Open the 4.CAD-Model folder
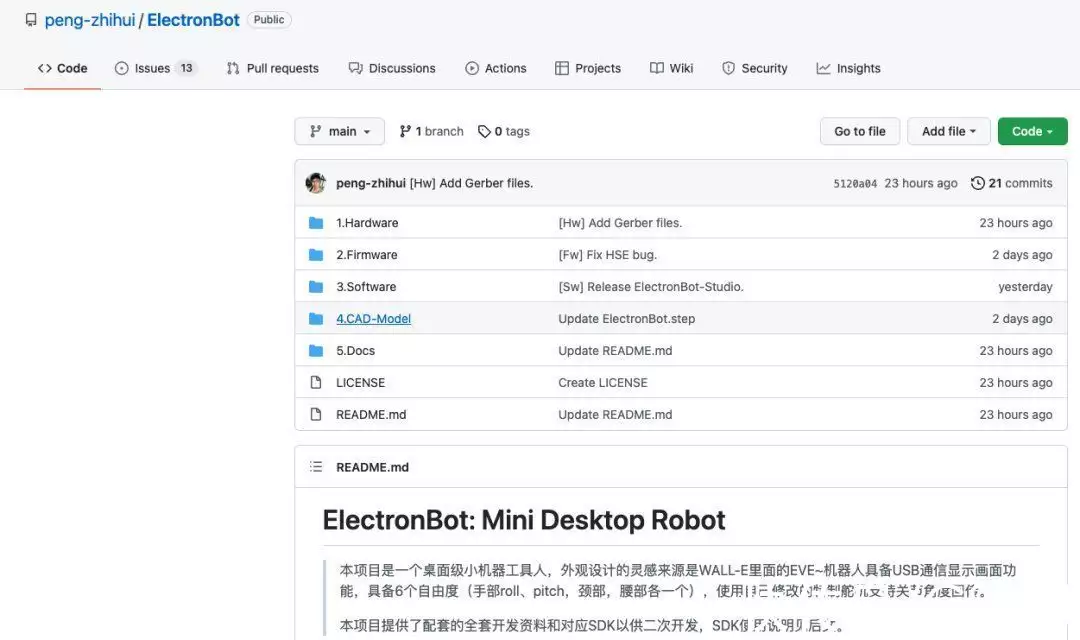The width and height of the screenshot is (1080, 640). [x=373, y=318]
